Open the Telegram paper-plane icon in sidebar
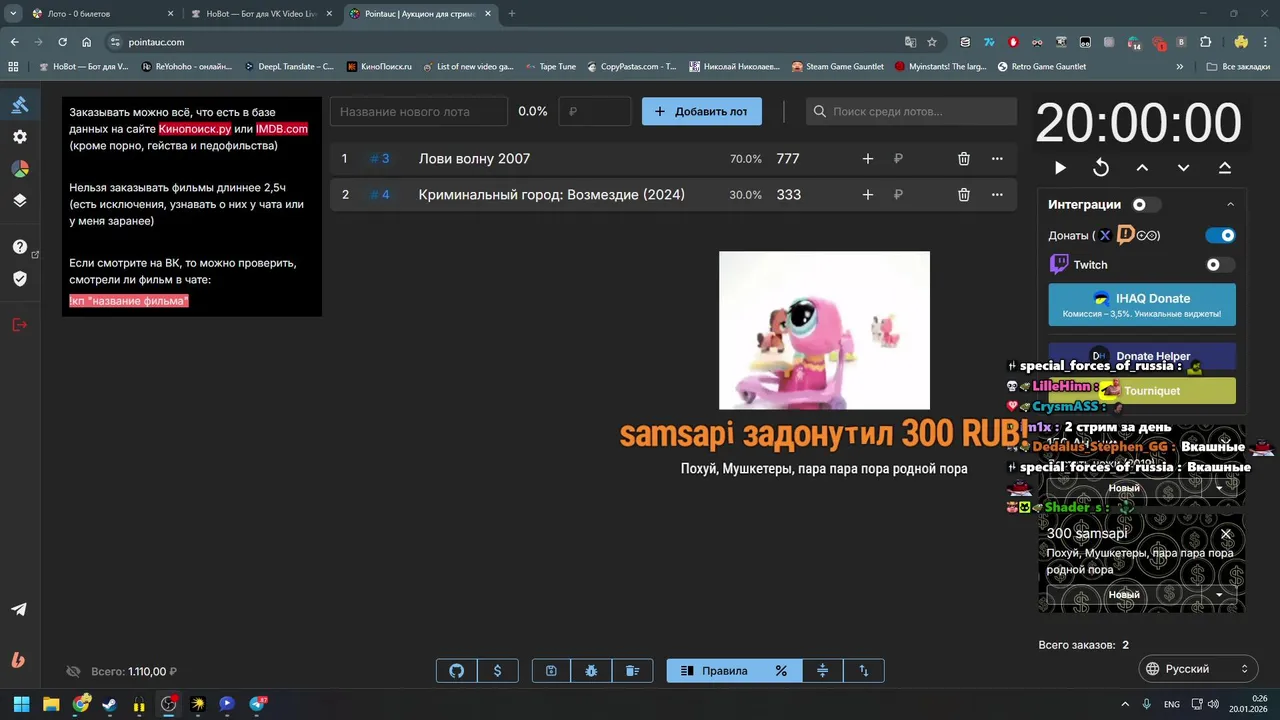The height and width of the screenshot is (720, 1280). point(19,609)
